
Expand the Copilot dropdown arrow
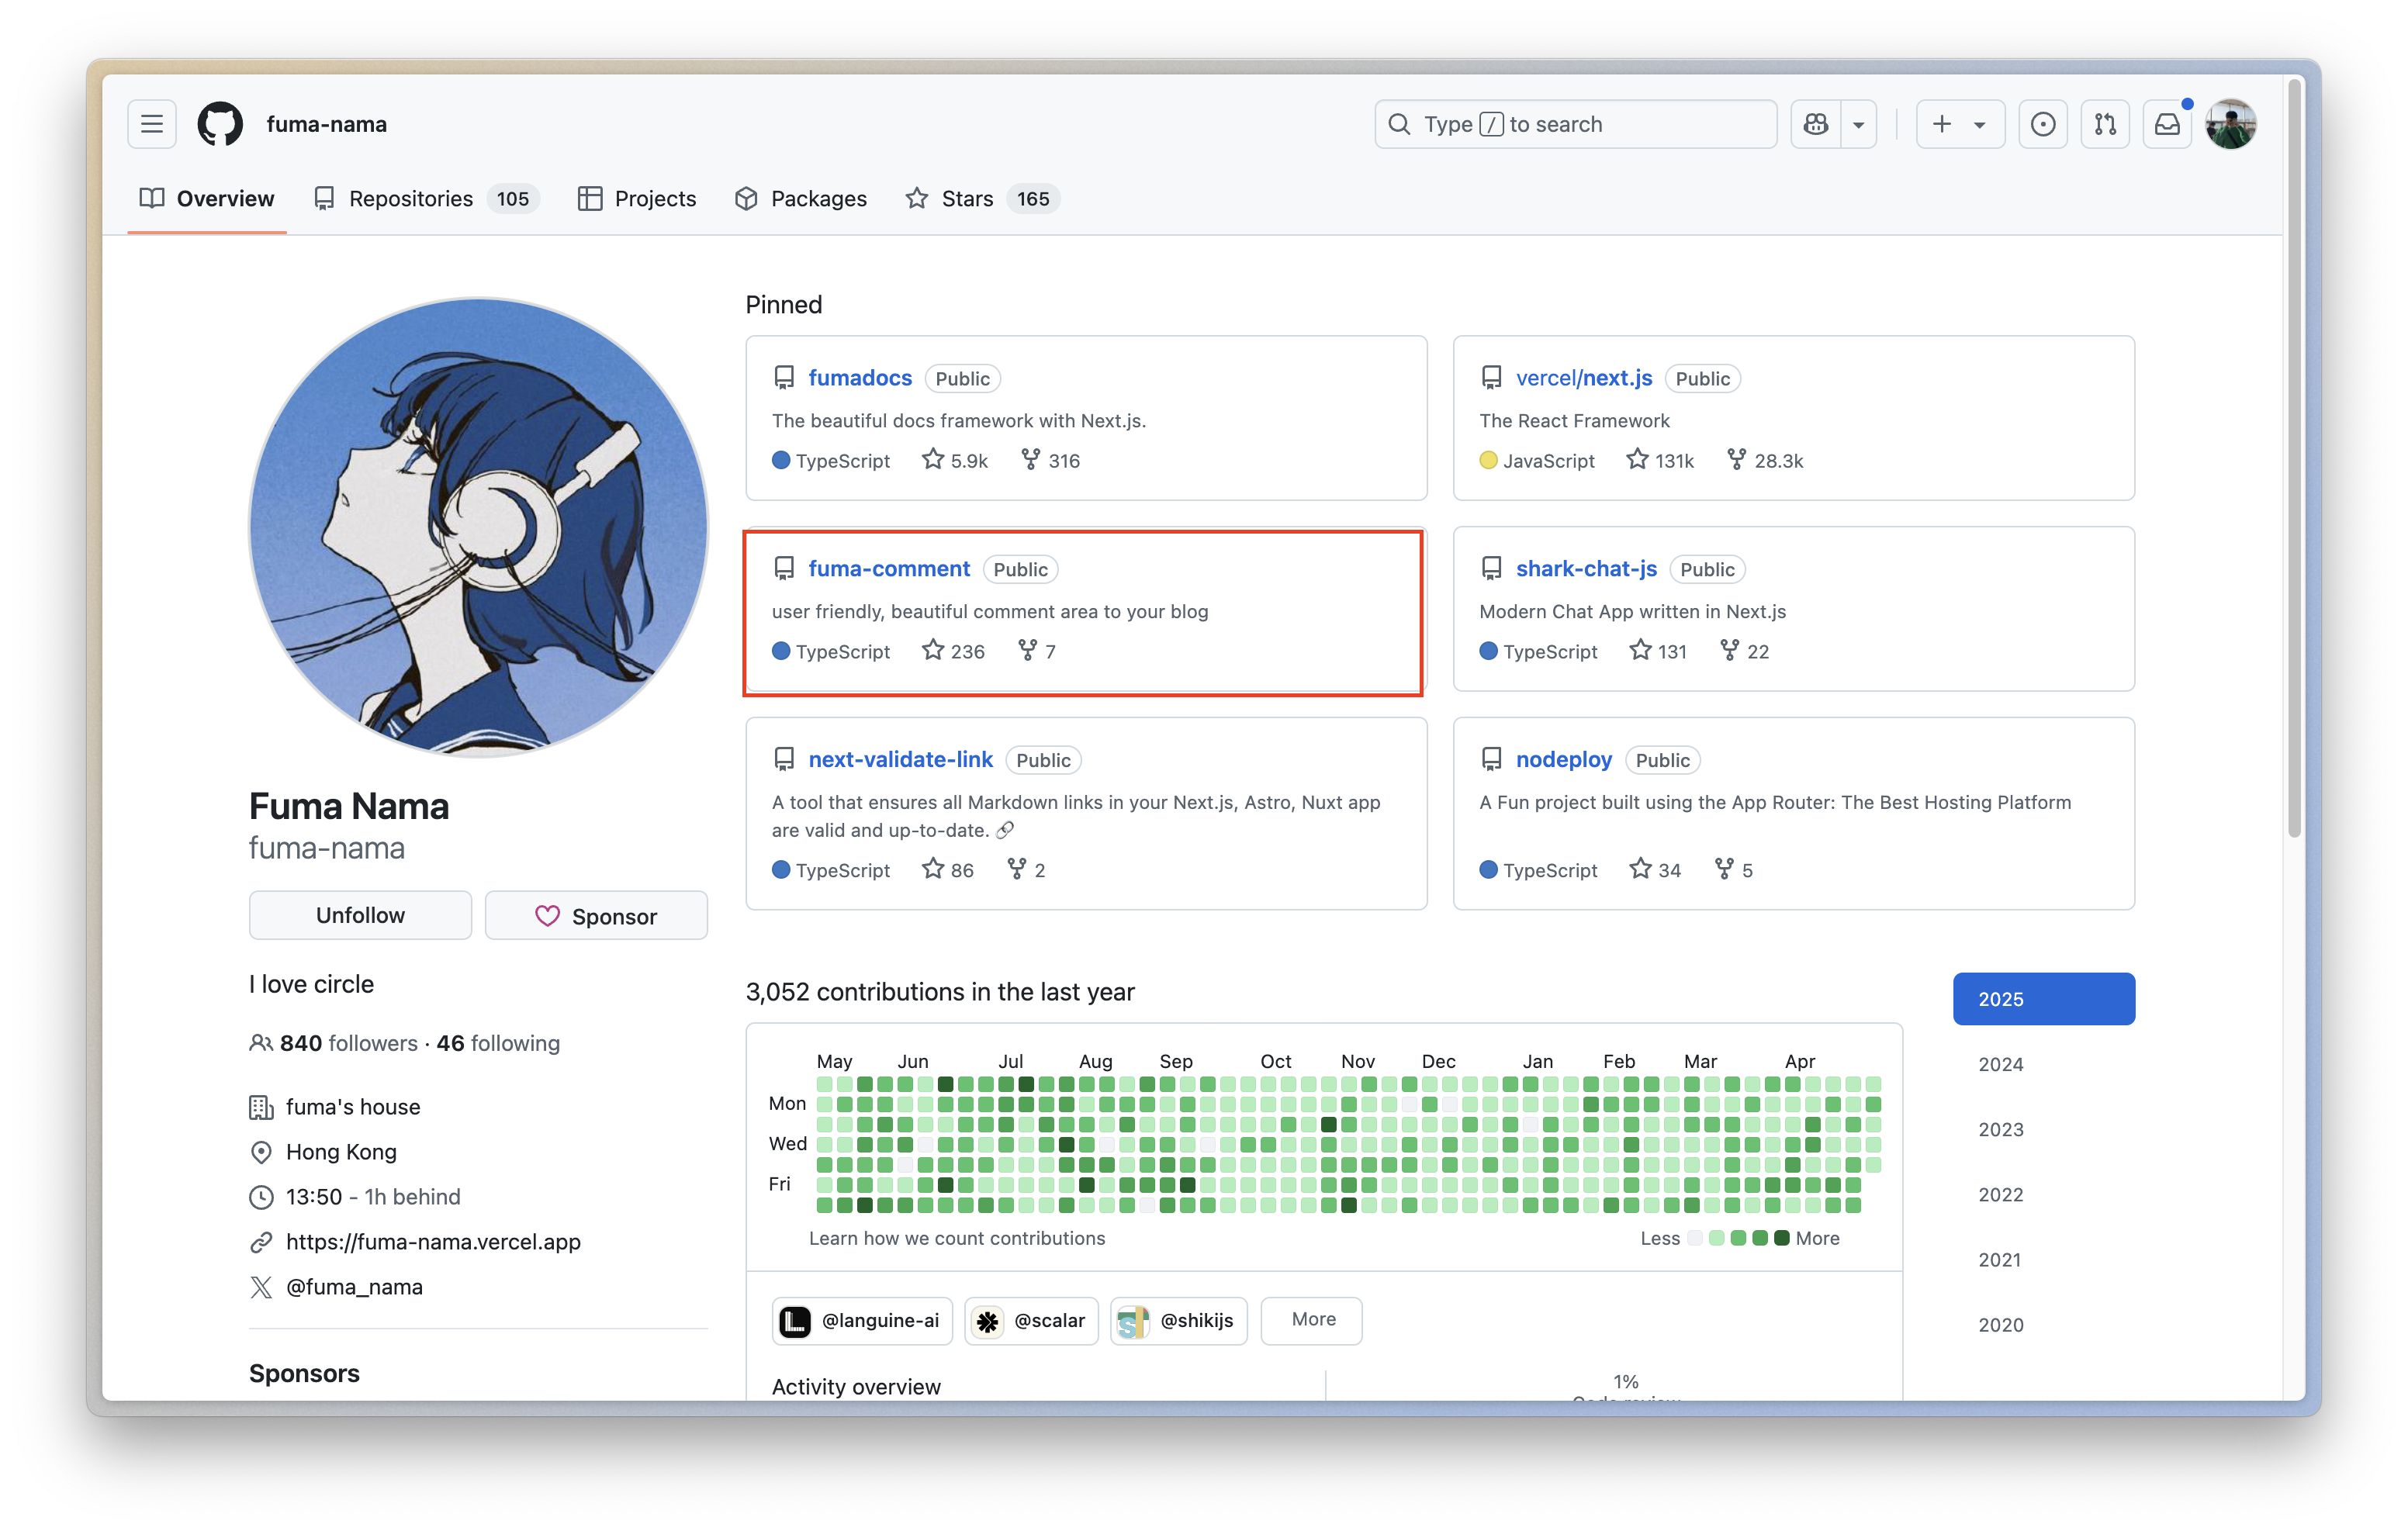click(x=1858, y=124)
